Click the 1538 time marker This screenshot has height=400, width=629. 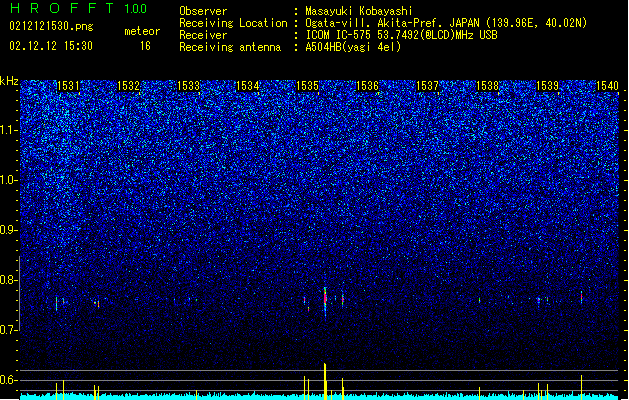487,86
